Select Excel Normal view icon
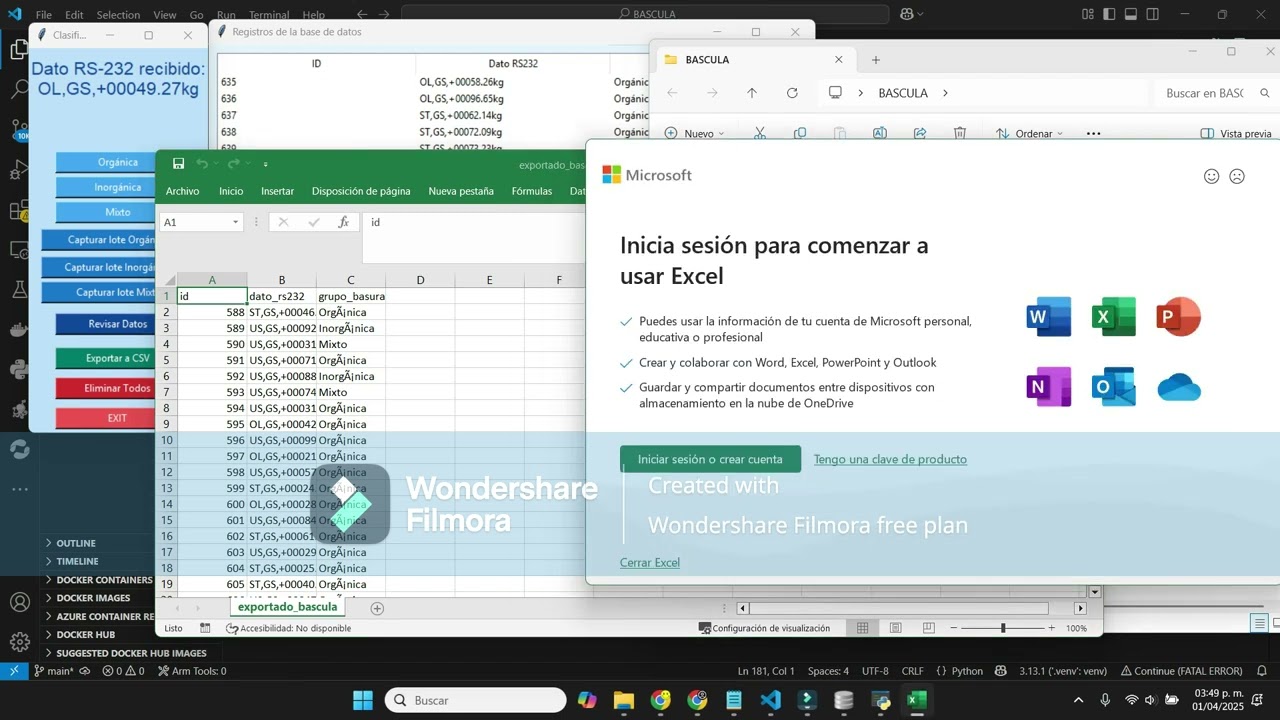This screenshot has height=720, width=1280. [x=862, y=628]
